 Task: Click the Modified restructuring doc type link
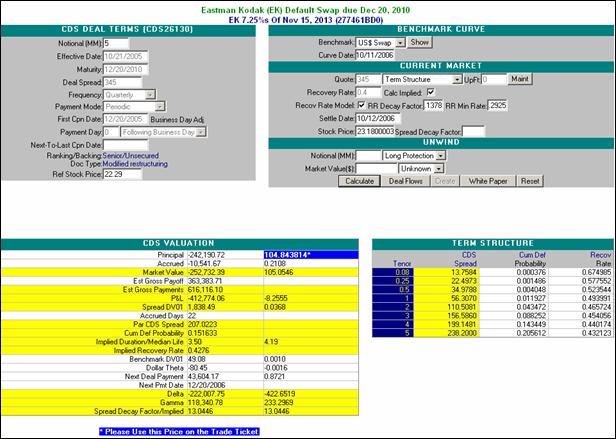click(135, 164)
